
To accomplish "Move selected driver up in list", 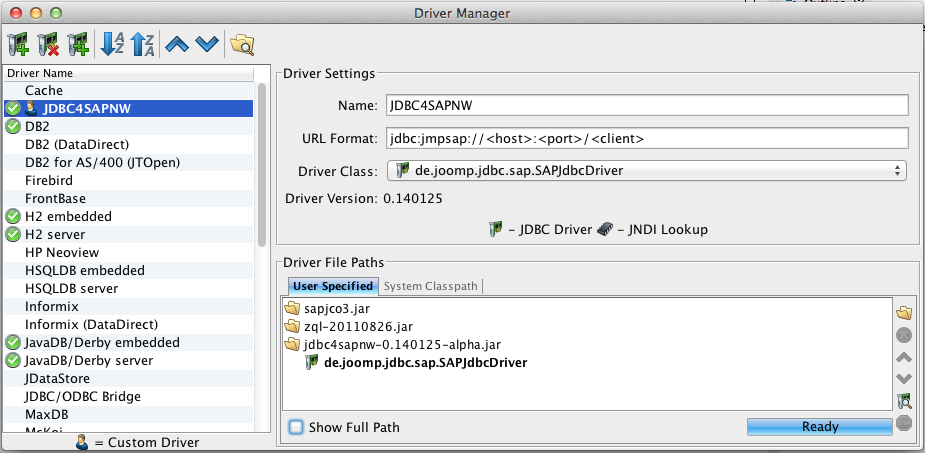I will (176, 44).
